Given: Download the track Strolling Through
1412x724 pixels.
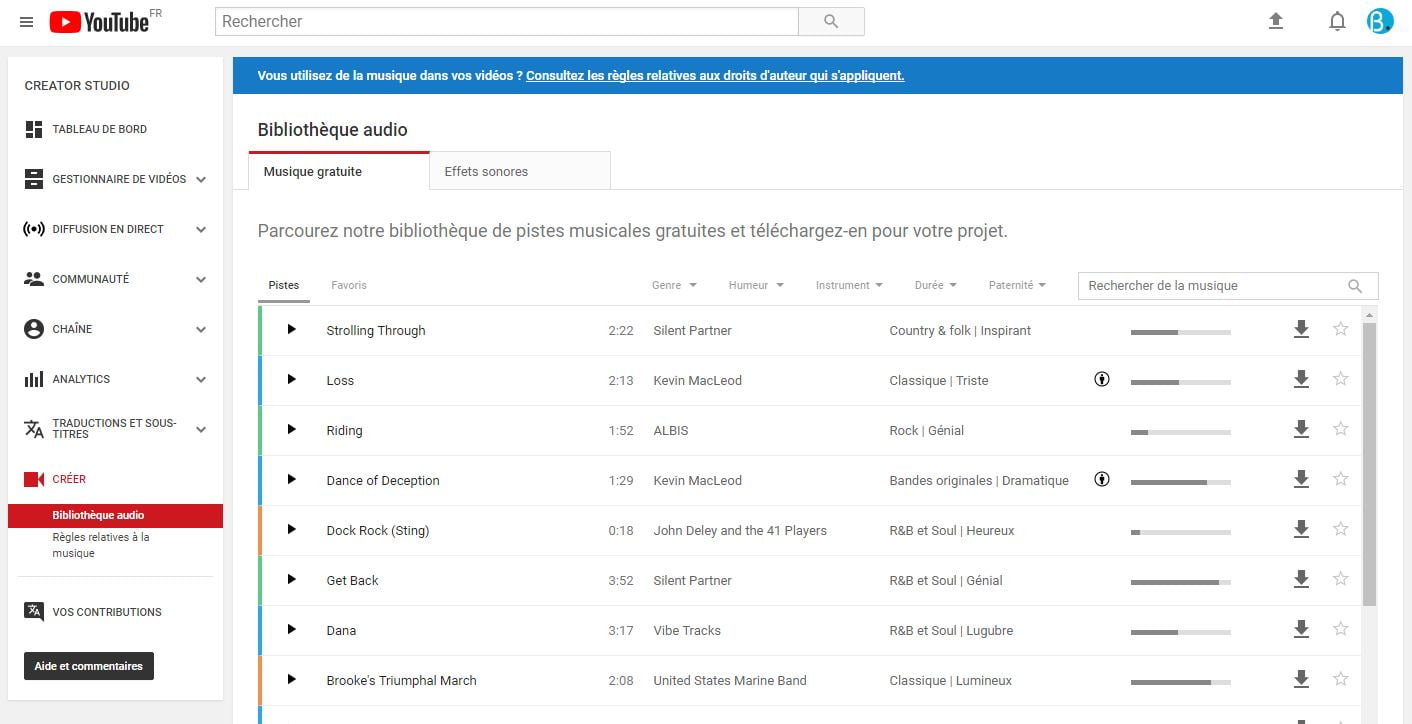Looking at the screenshot, I should click(1301, 329).
